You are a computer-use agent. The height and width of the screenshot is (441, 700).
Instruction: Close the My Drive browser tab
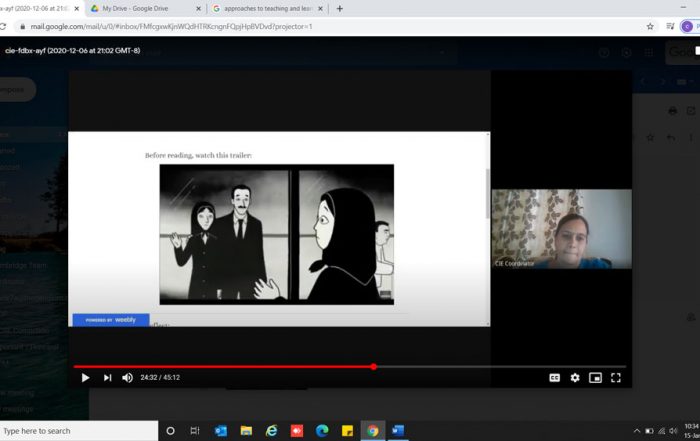pyautogui.click(x=199, y=8)
